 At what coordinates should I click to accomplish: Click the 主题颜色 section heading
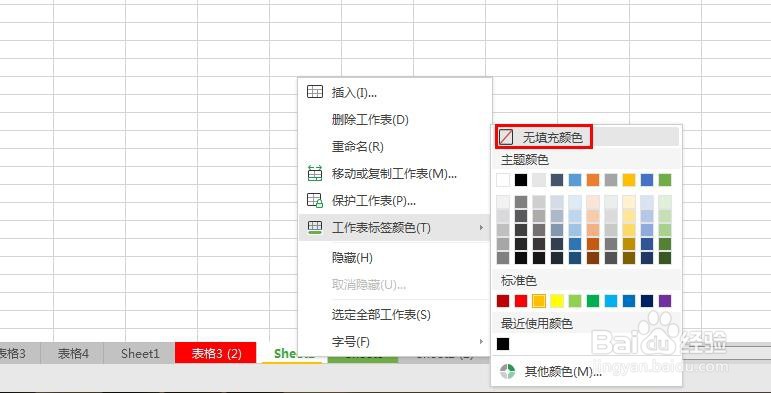point(525,160)
